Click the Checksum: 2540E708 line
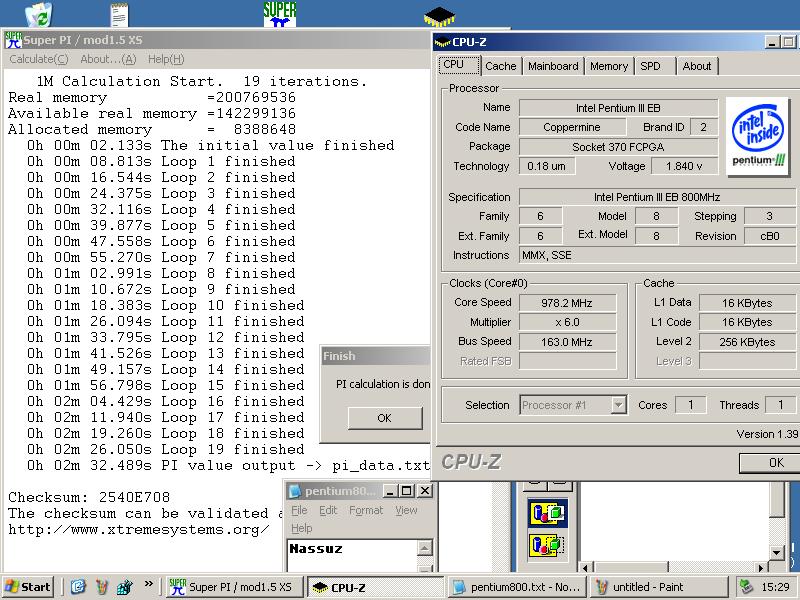The width and height of the screenshot is (800, 600). [89, 497]
